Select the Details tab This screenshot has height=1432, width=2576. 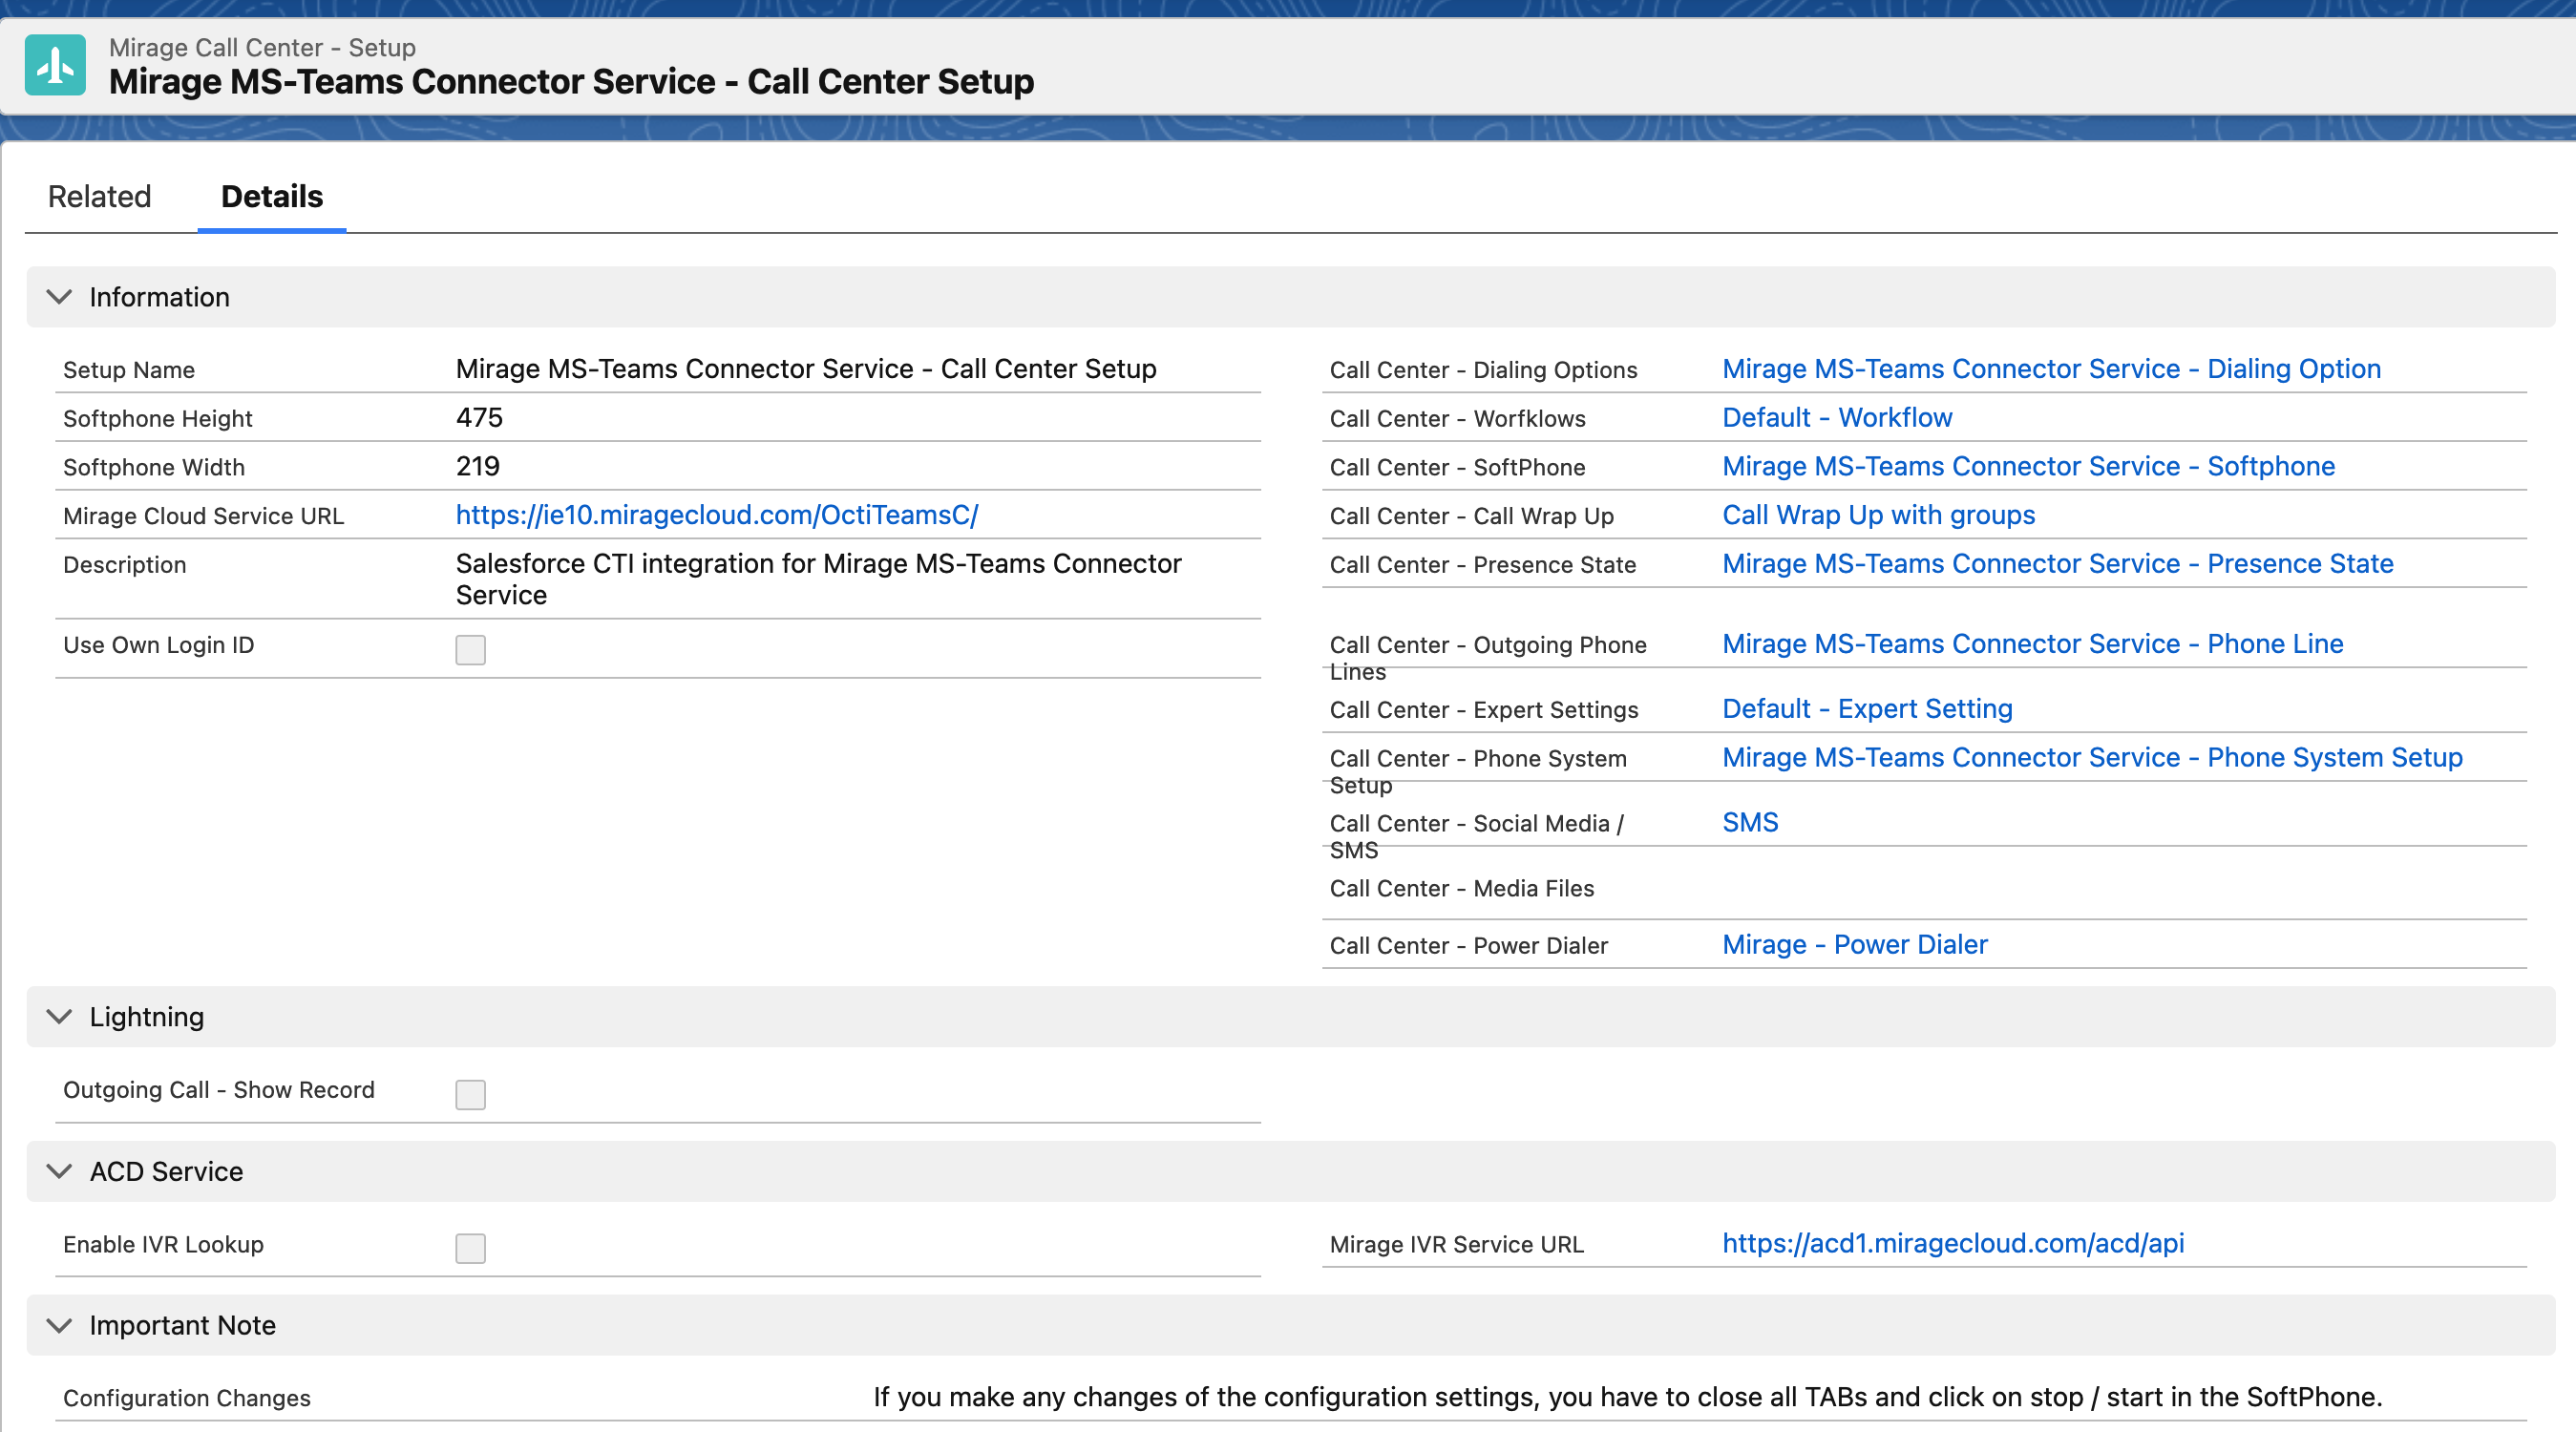coord(272,197)
